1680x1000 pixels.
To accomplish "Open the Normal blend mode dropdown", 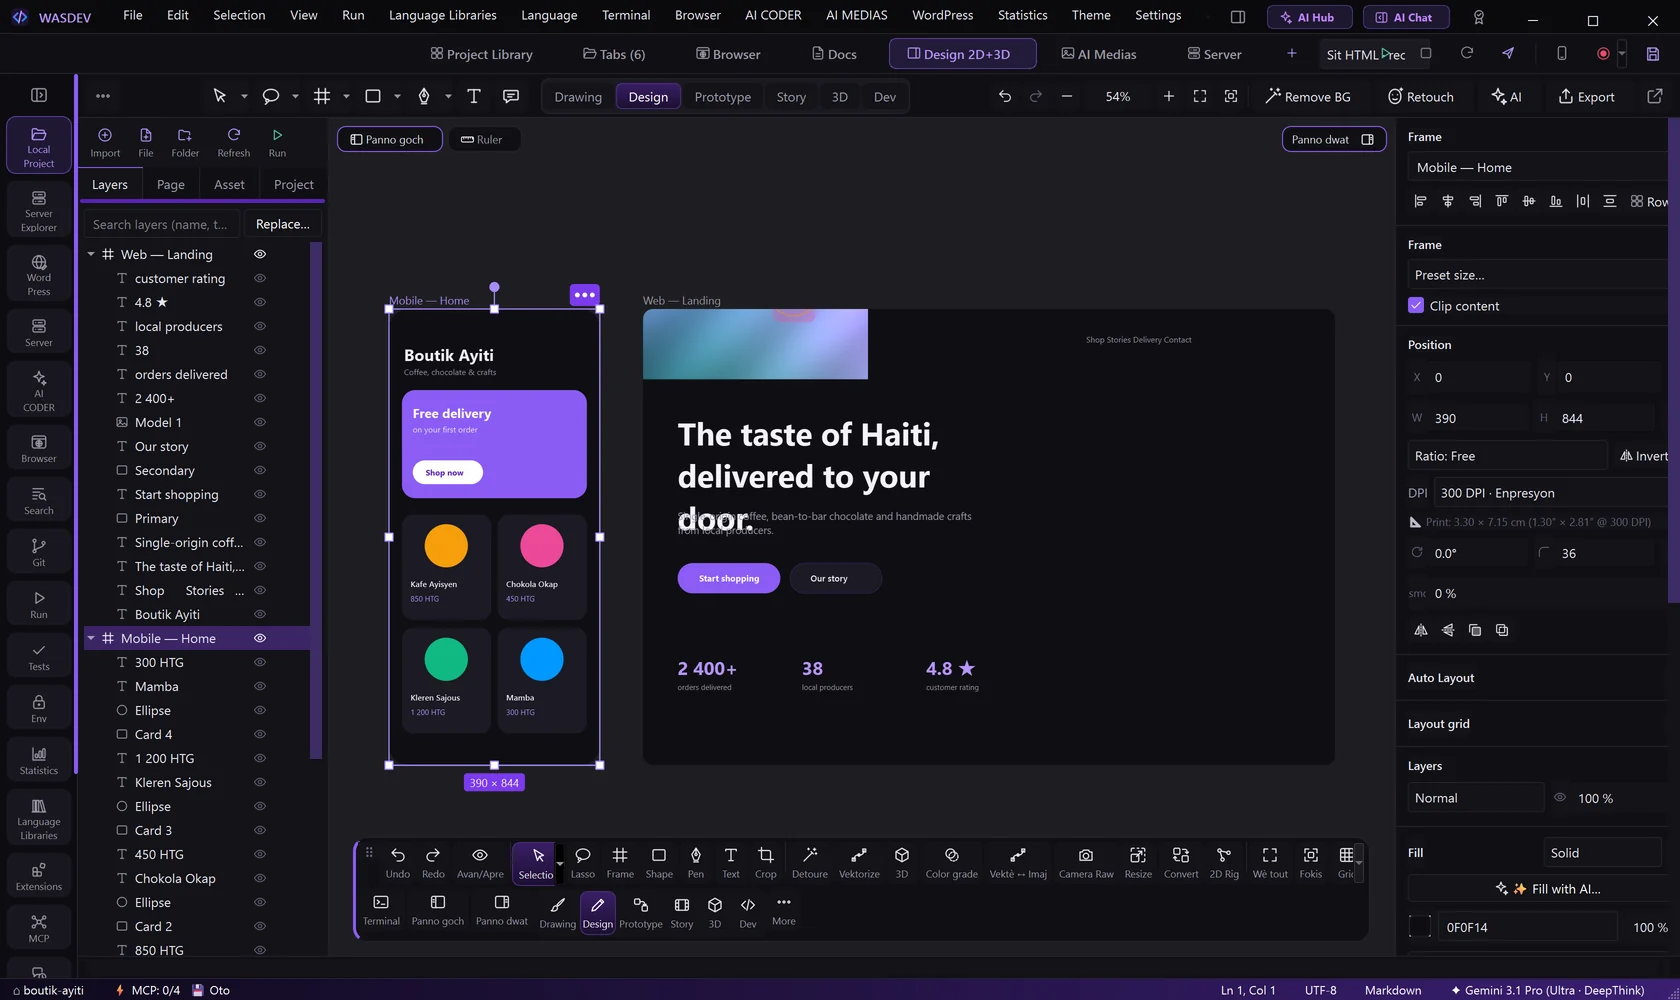I will (1476, 798).
